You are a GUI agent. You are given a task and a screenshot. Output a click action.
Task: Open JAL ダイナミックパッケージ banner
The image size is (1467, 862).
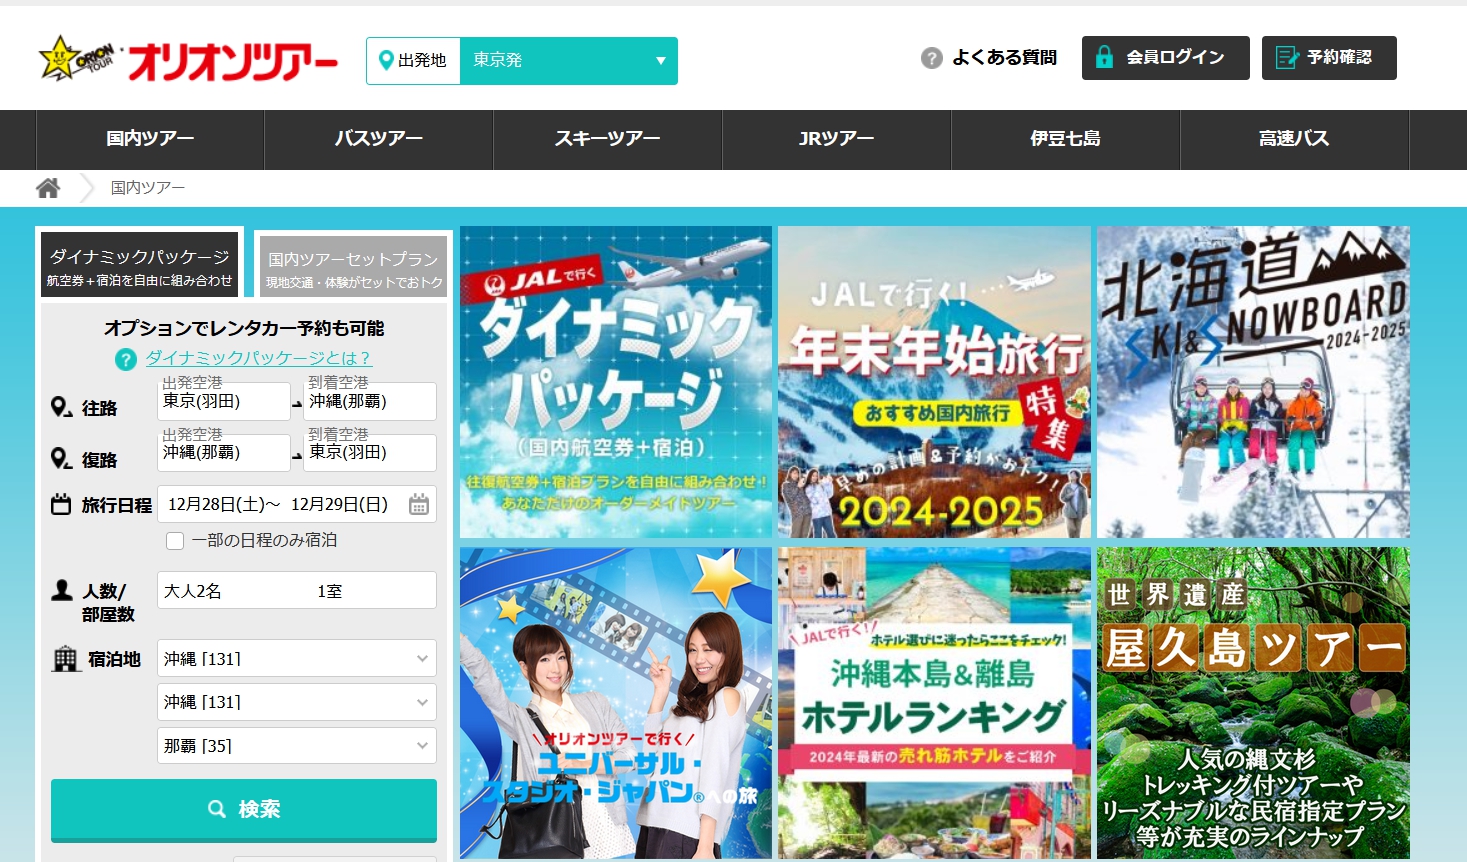click(616, 382)
